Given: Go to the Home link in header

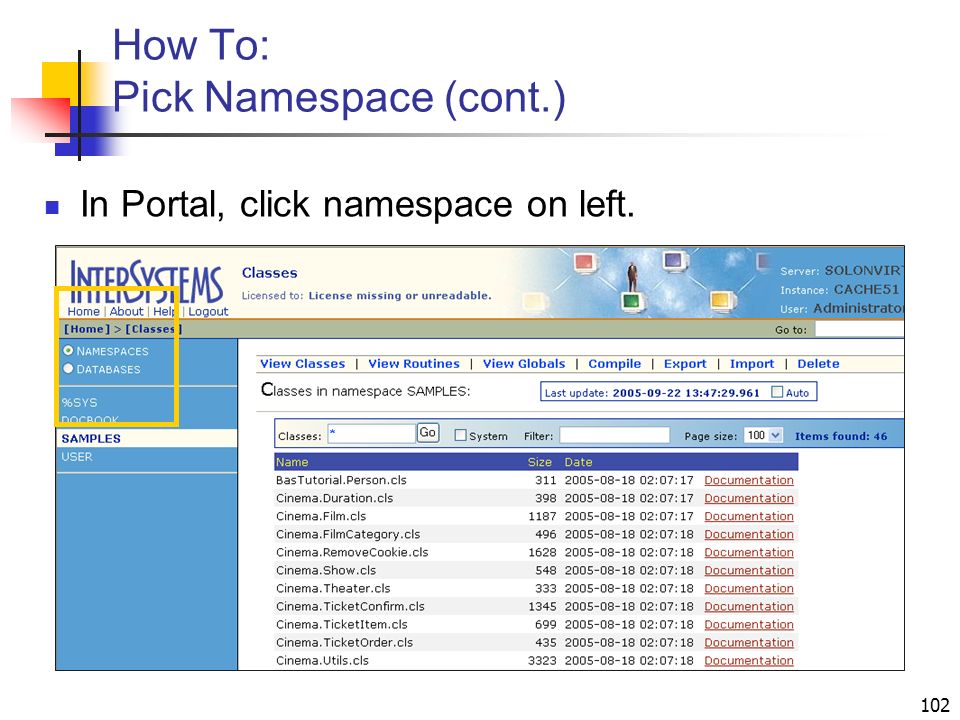Looking at the screenshot, I should tap(83, 311).
